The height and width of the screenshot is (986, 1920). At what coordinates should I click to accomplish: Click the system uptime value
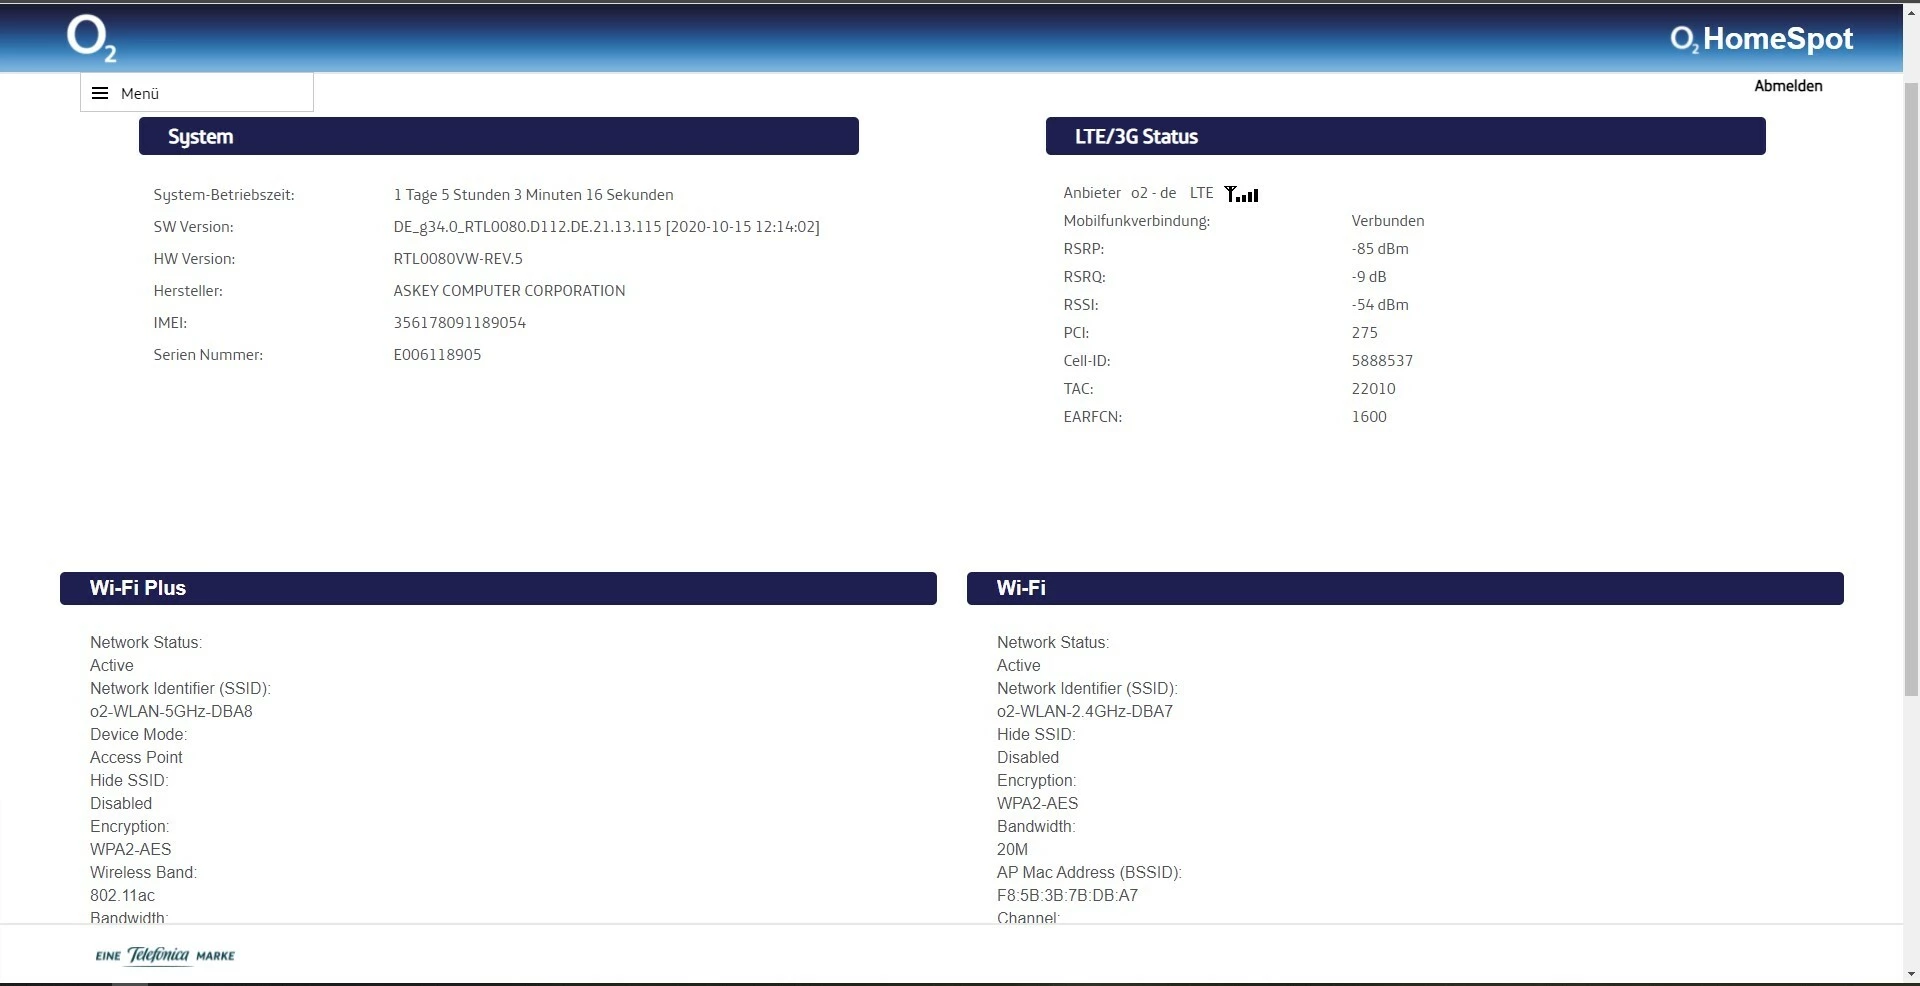point(533,195)
